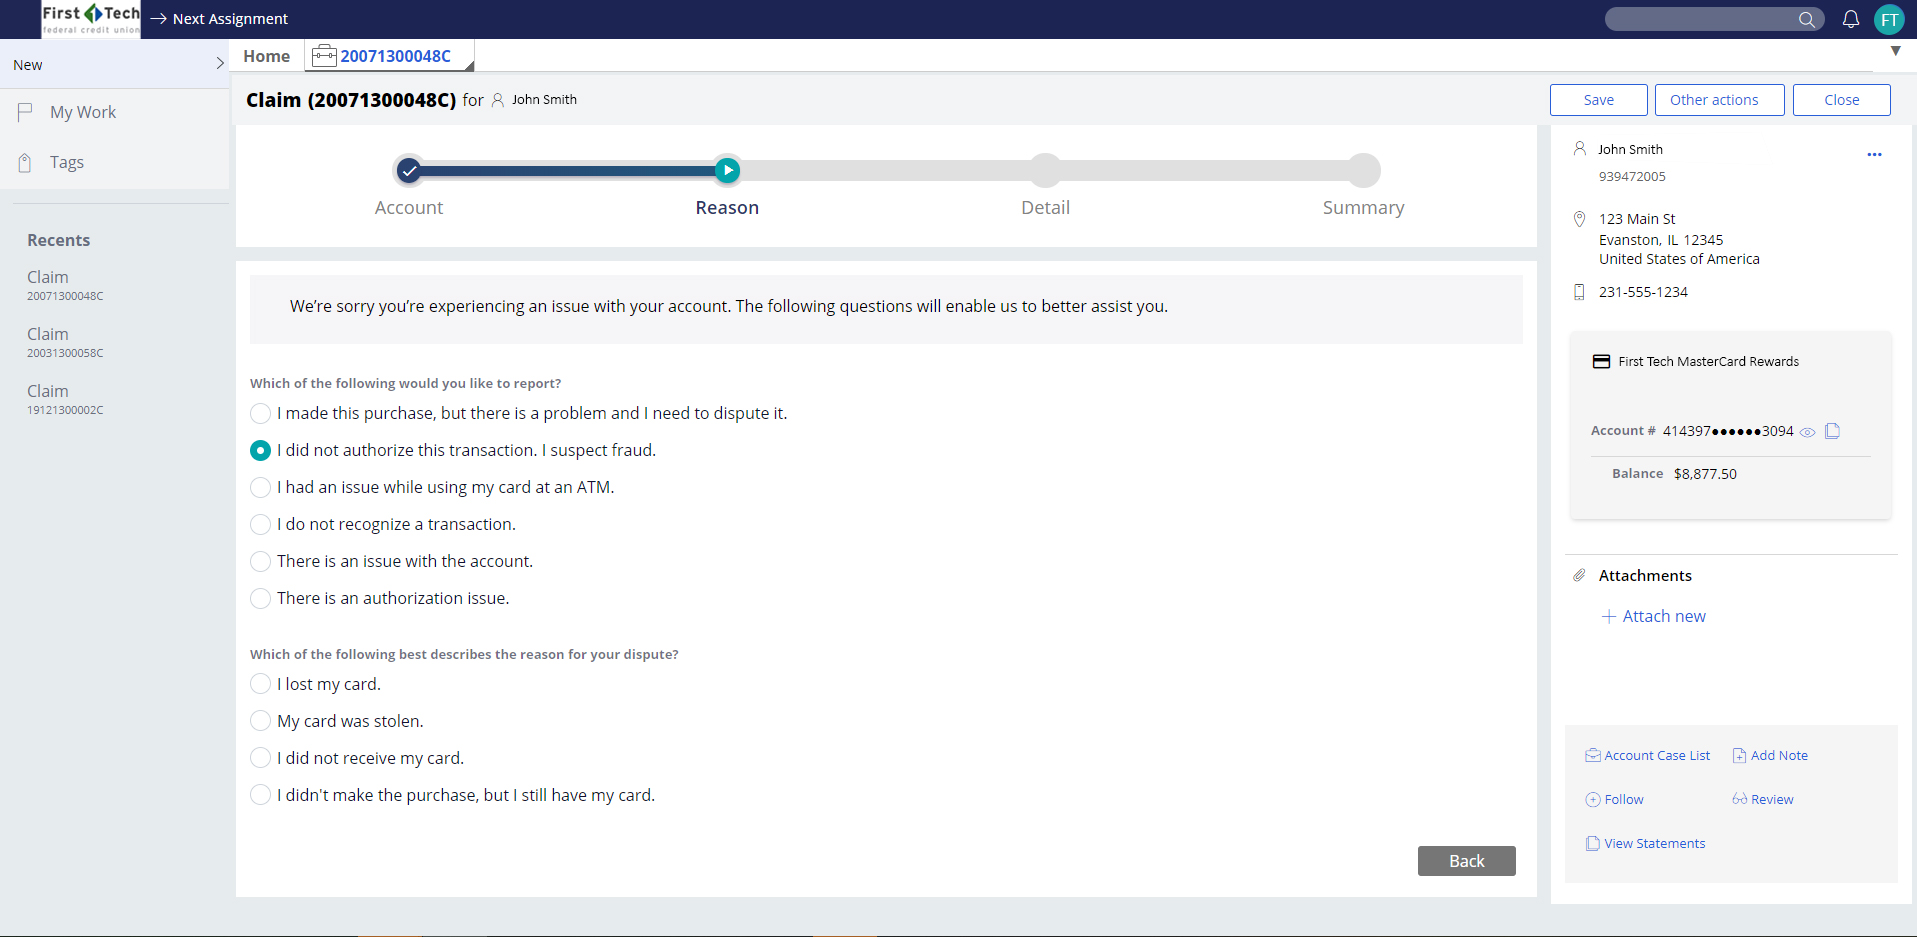
Task: Jump to the Summary step on progress bar
Action: (1363, 170)
